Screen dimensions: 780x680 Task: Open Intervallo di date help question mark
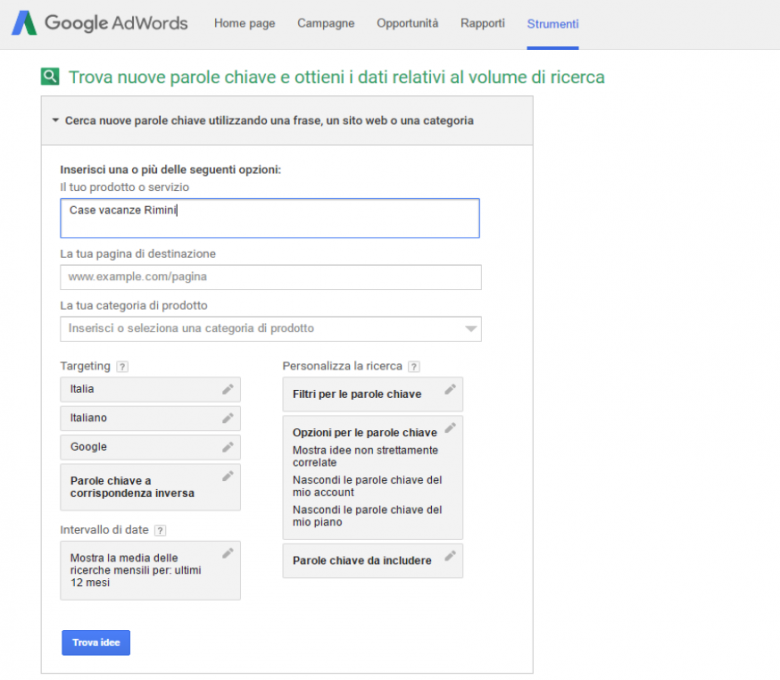[x=160, y=530]
